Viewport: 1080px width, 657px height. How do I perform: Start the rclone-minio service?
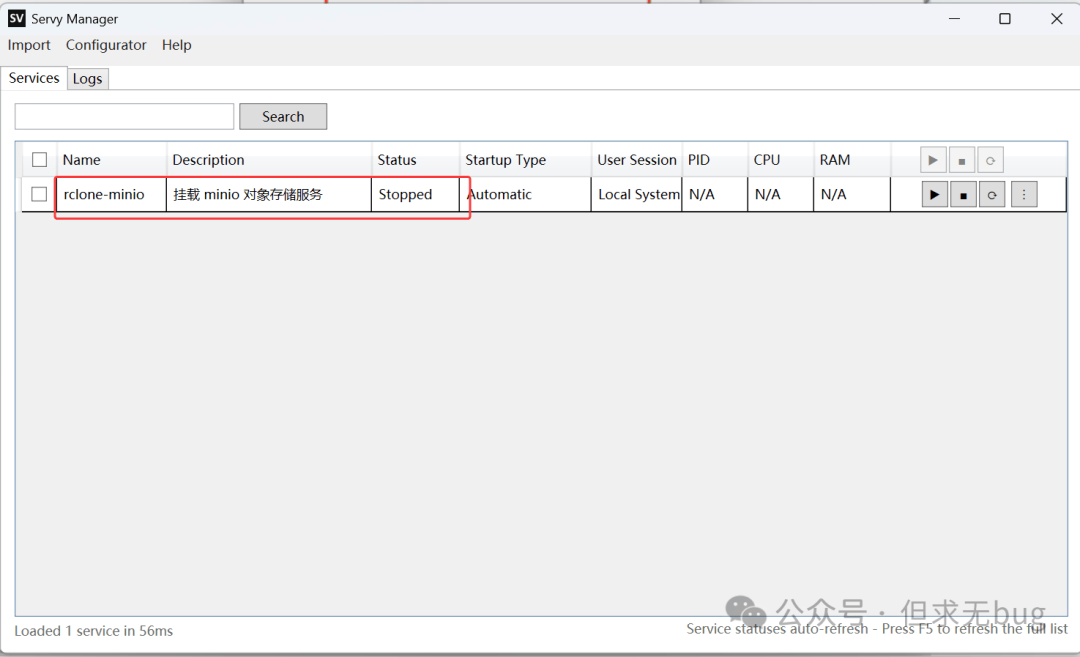click(x=934, y=195)
